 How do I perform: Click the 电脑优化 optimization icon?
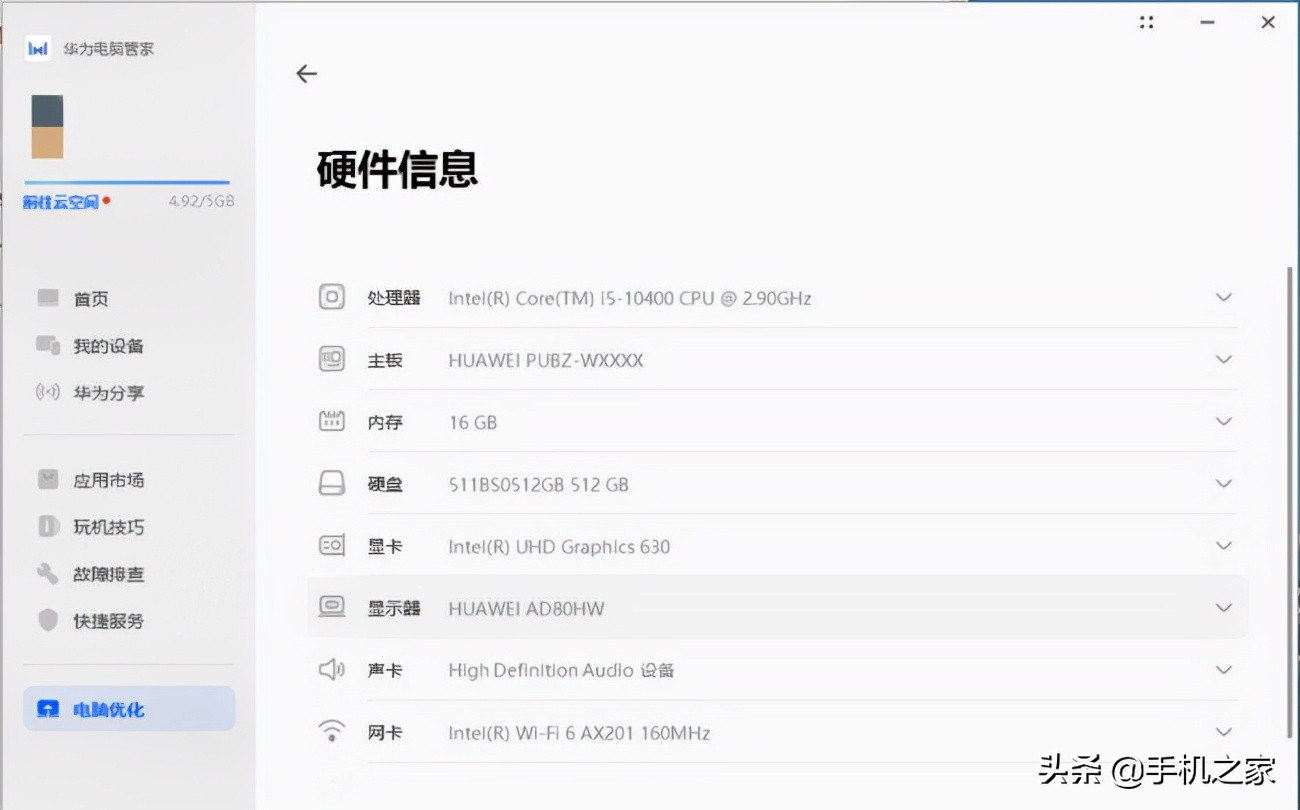(x=48, y=709)
